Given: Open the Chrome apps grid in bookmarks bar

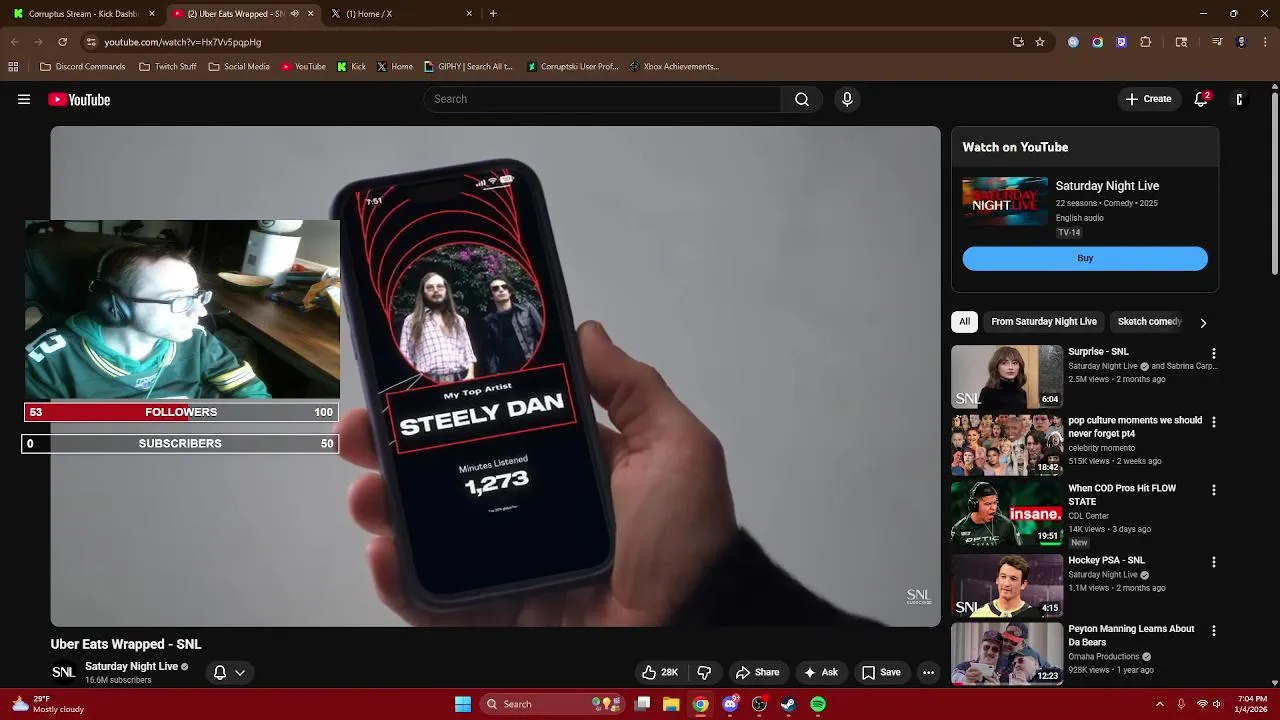Looking at the screenshot, I should (13, 67).
